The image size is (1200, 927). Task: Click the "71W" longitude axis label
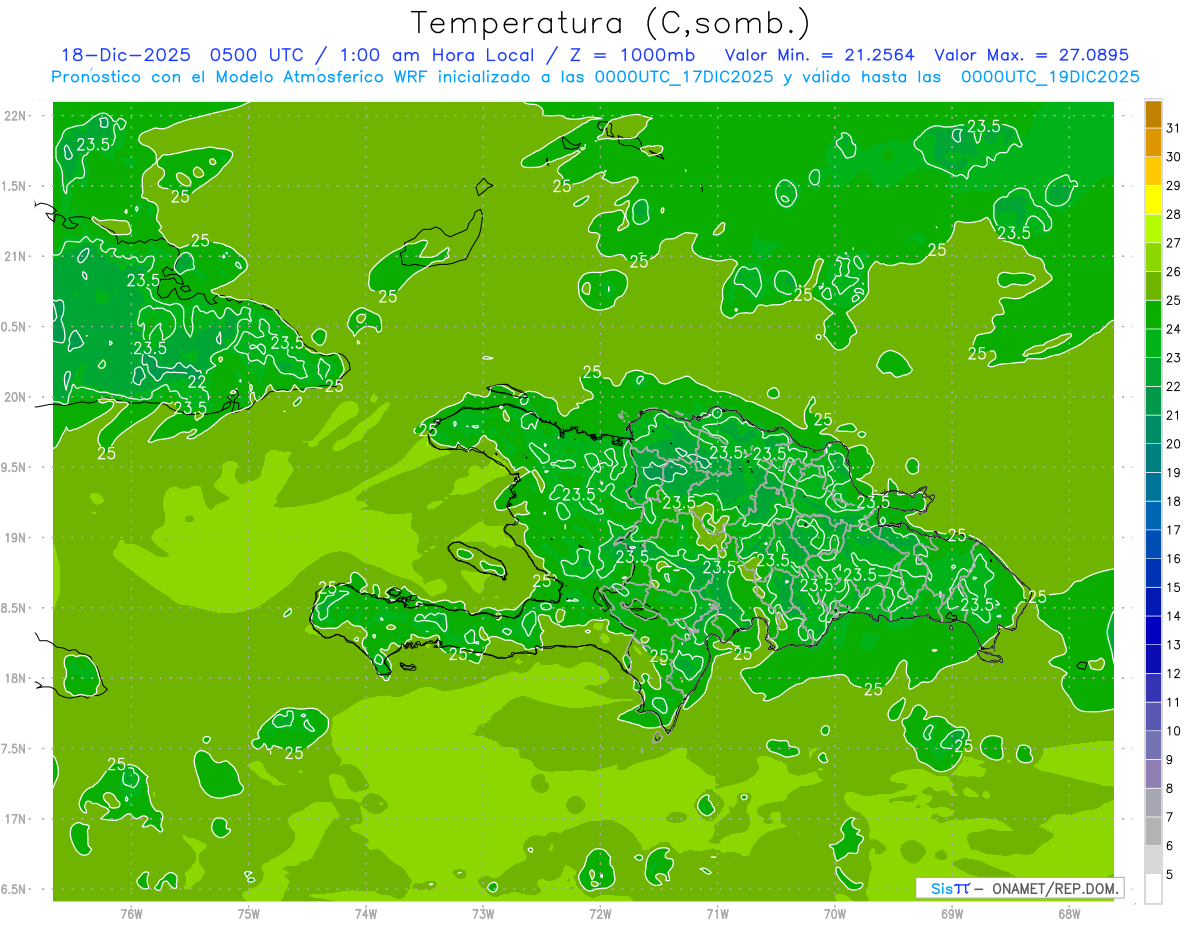[717, 913]
